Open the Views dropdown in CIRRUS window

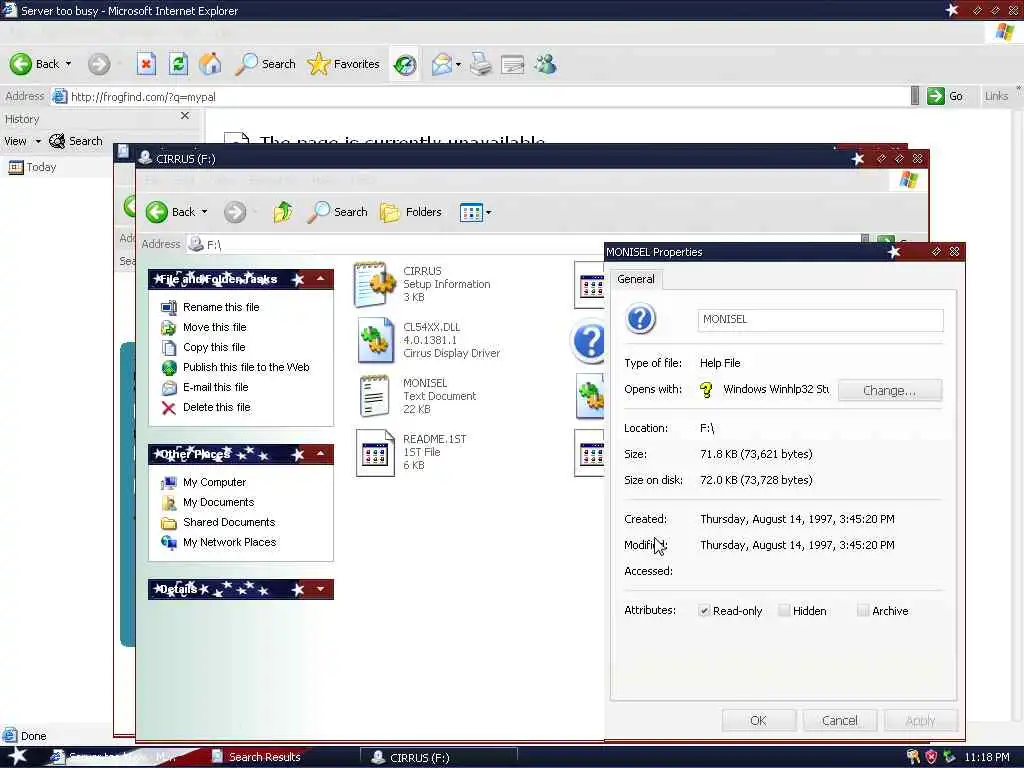(x=475, y=212)
